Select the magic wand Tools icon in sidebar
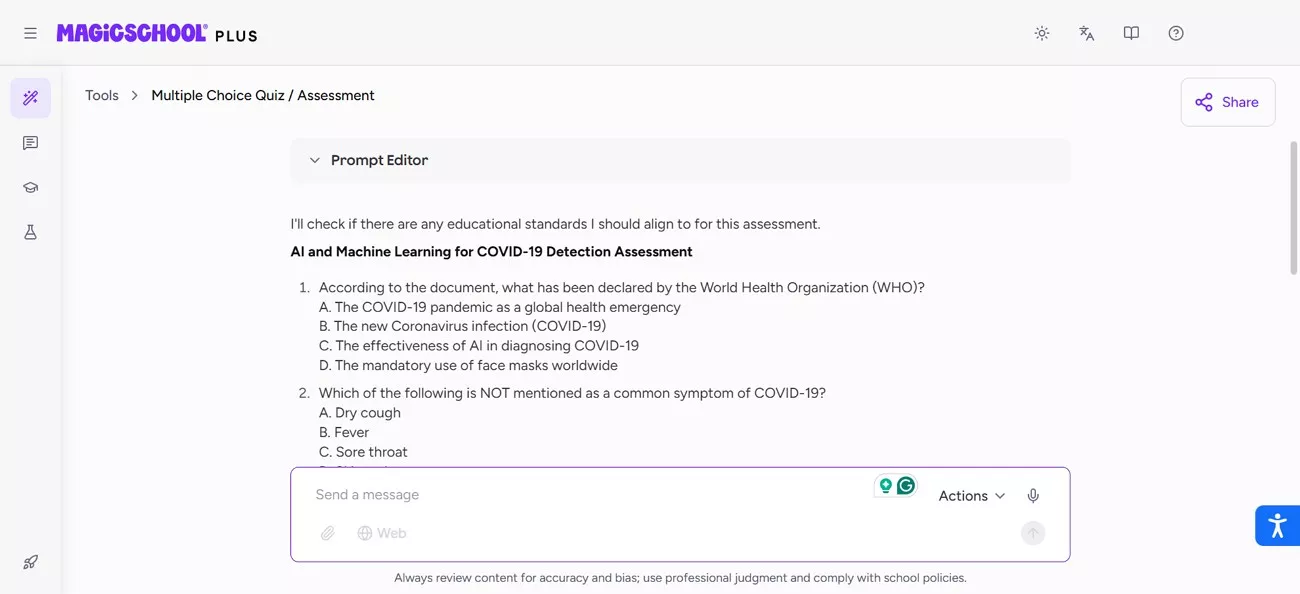This screenshot has height=594, width=1300. click(30, 96)
